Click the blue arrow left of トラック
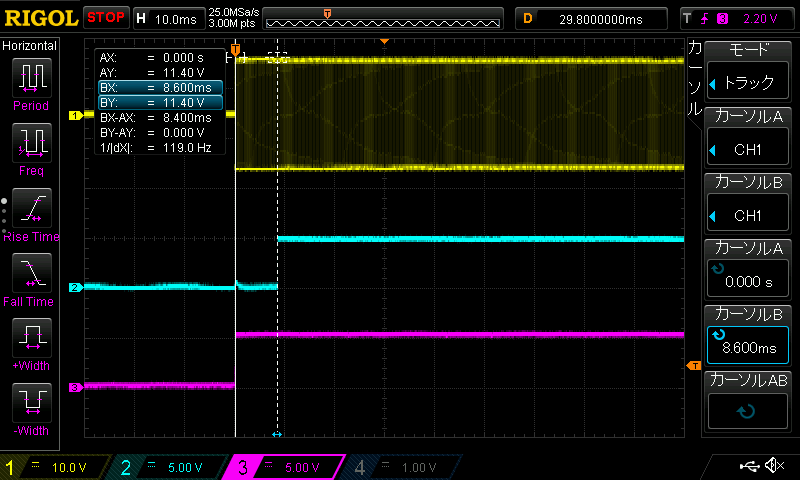Screen dimensions: 800x480 point(713,84)
